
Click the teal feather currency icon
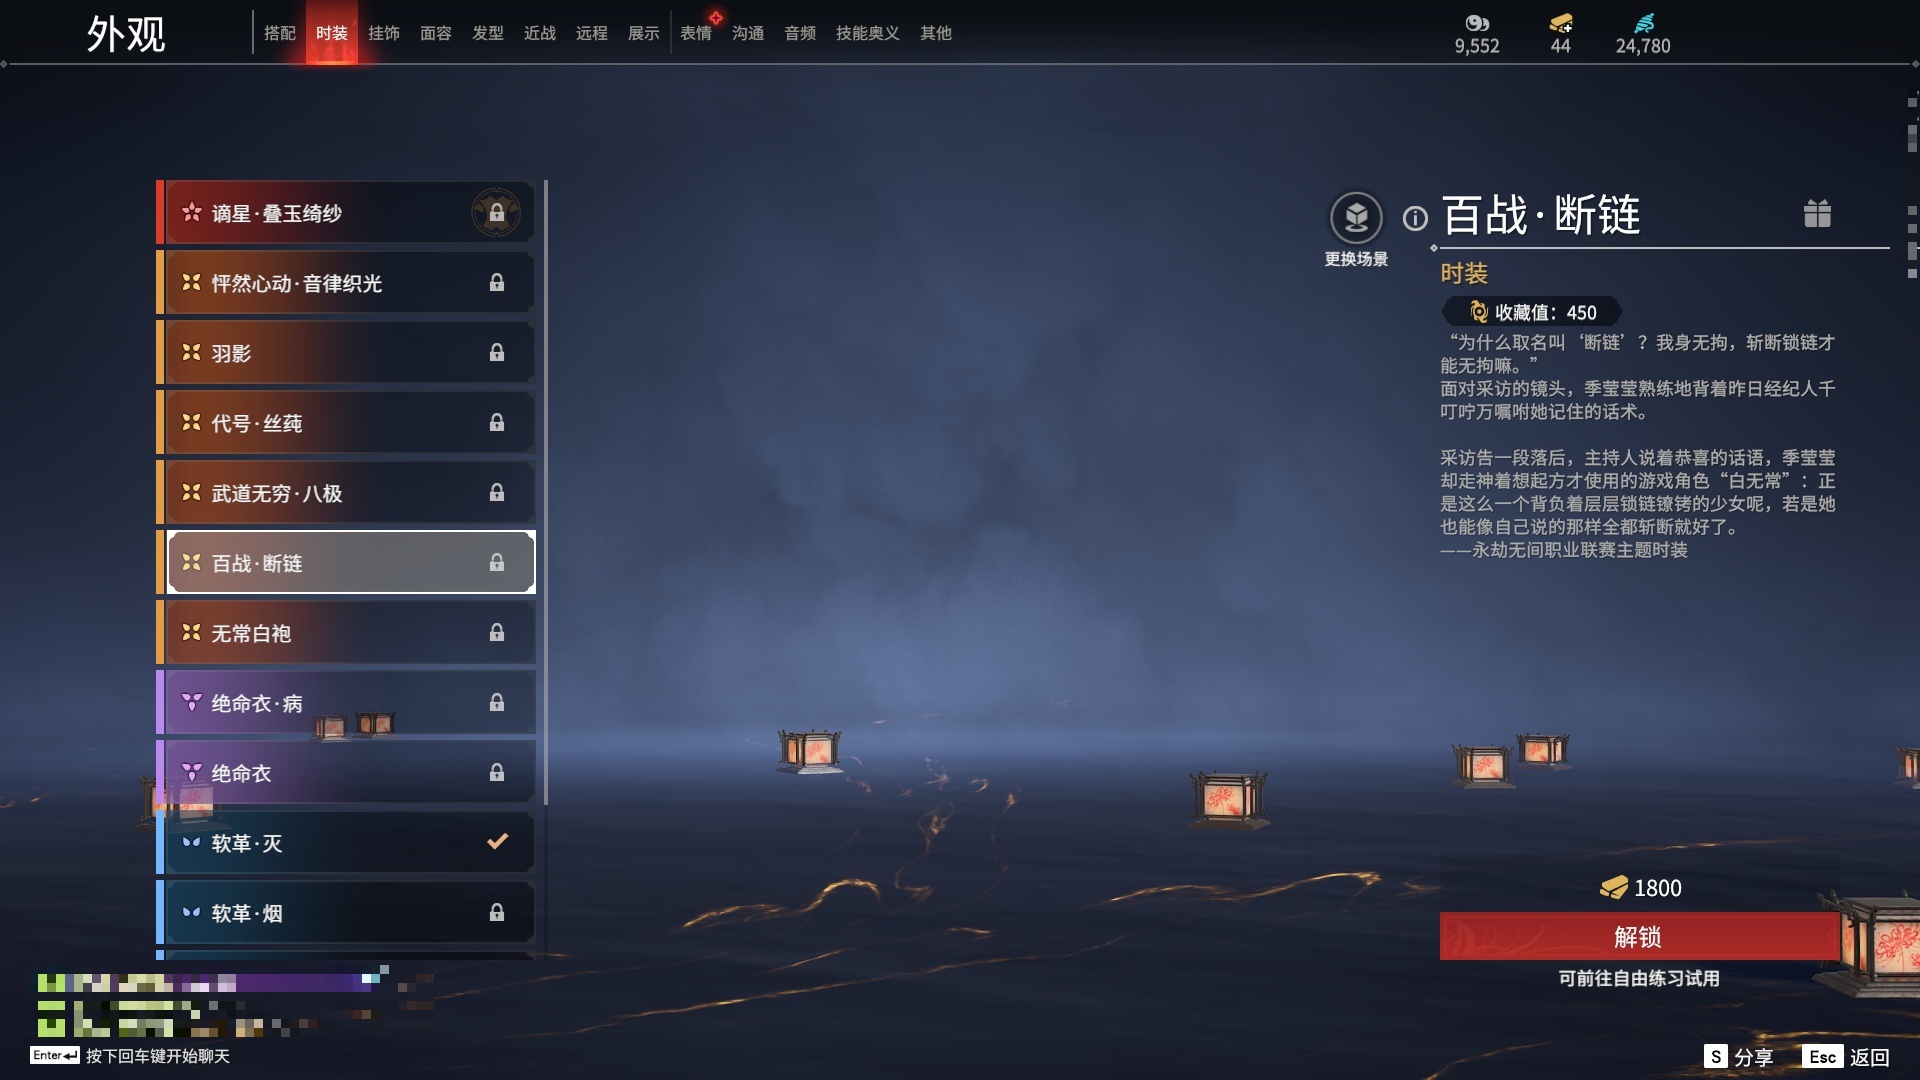(x=1644, y=22)
